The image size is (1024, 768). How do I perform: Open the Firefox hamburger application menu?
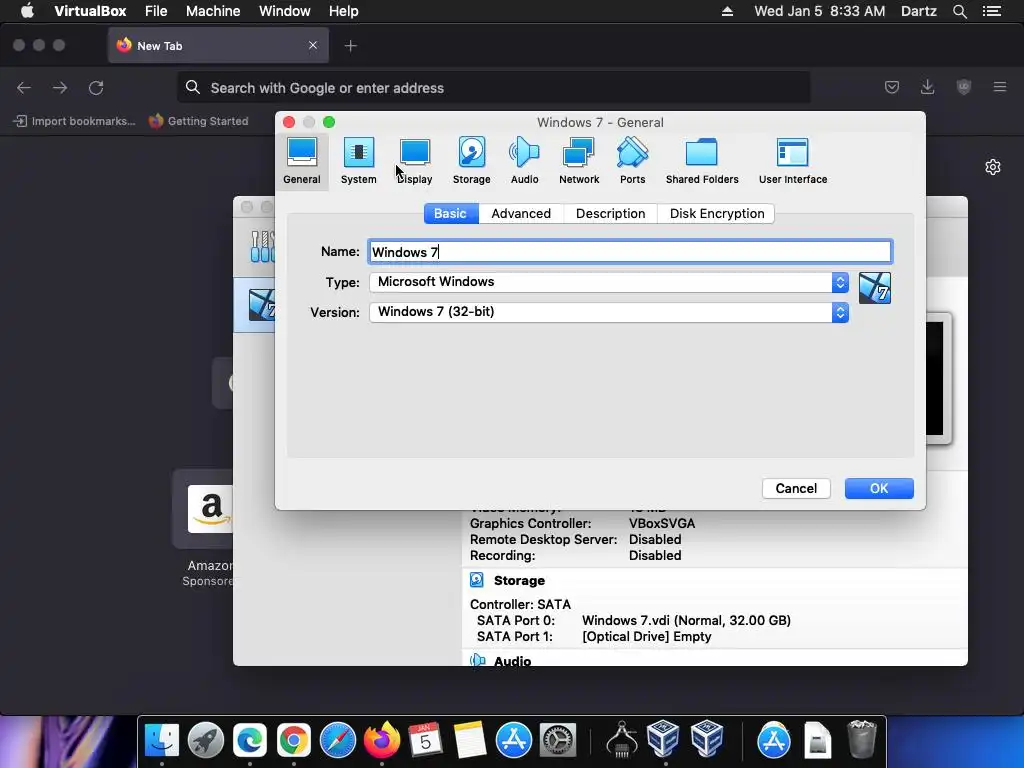(x=1000, y=87)
